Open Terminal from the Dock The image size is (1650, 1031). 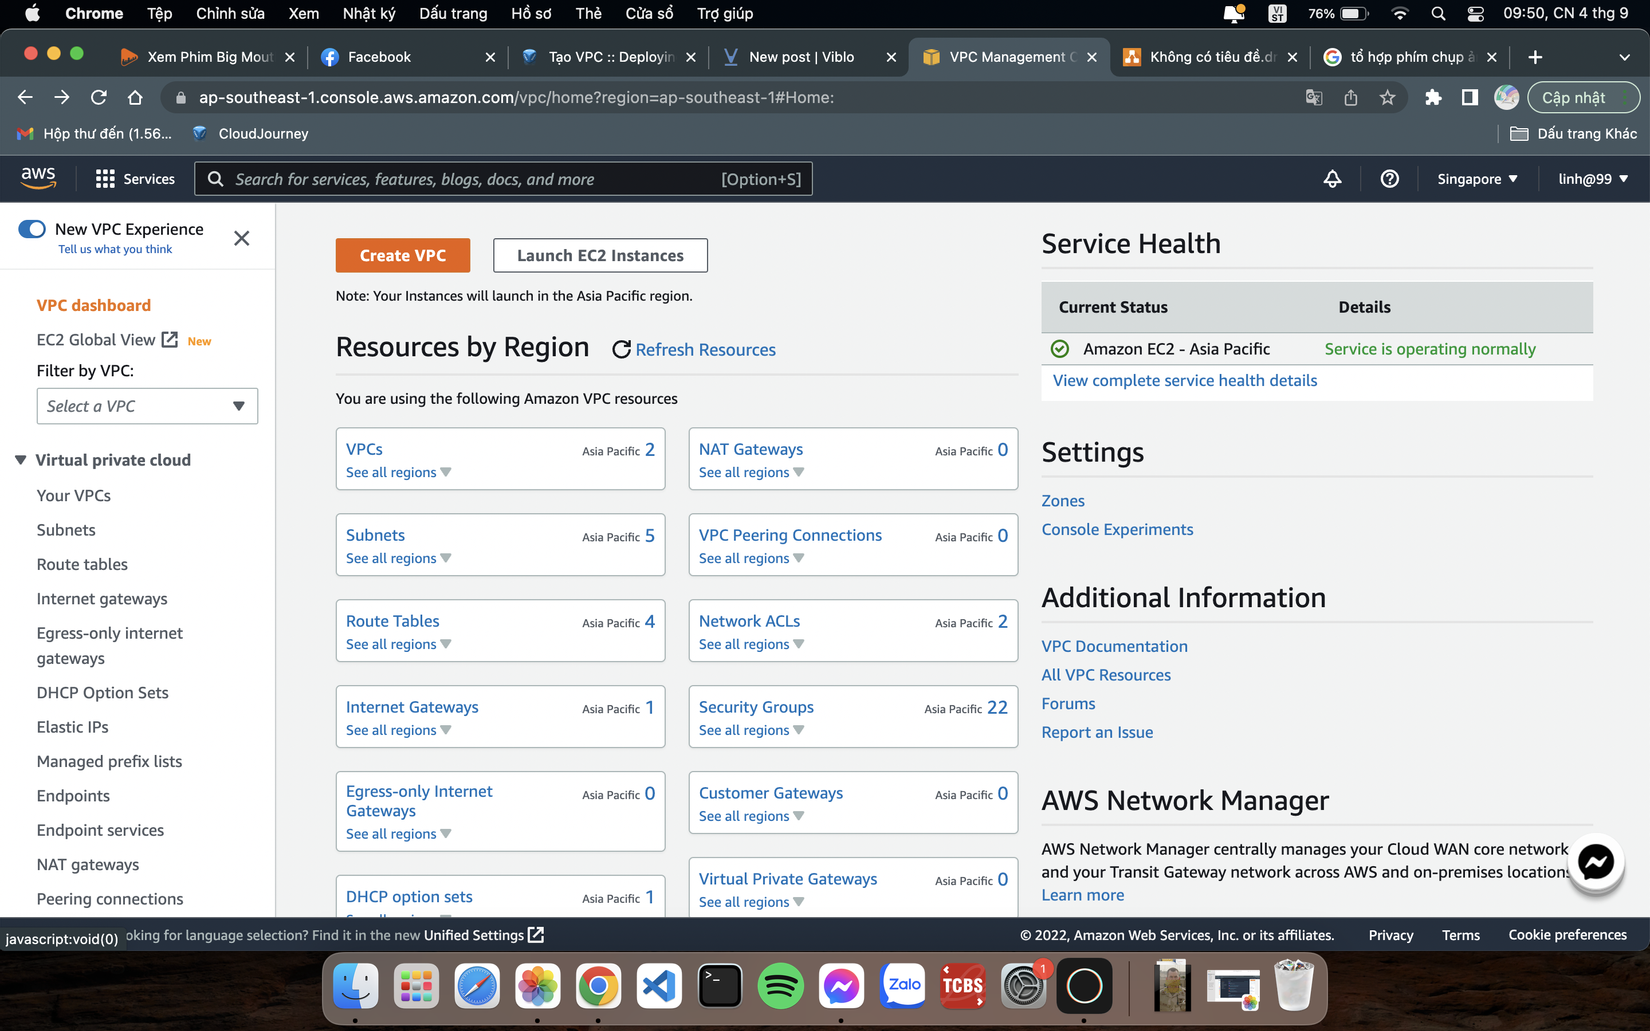(720, 986)
